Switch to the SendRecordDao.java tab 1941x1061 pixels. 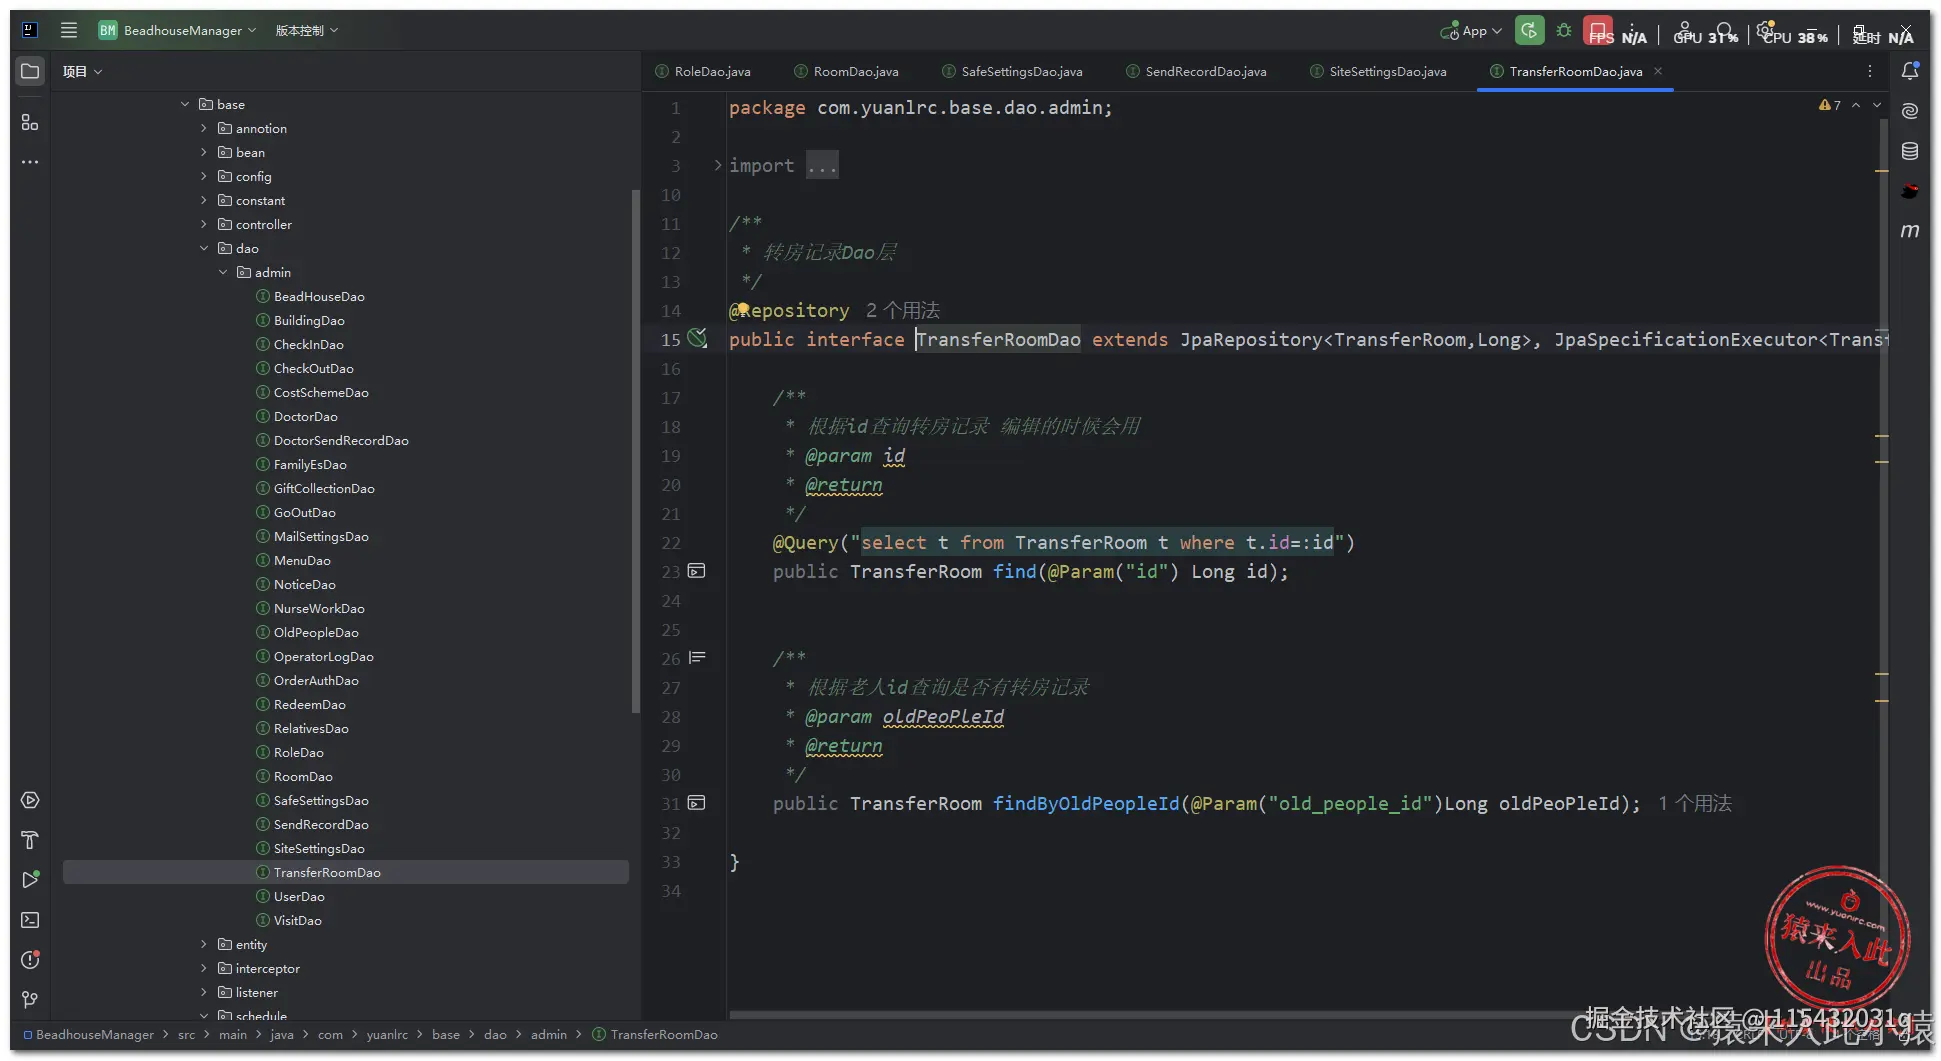(x=1197, y=71)
